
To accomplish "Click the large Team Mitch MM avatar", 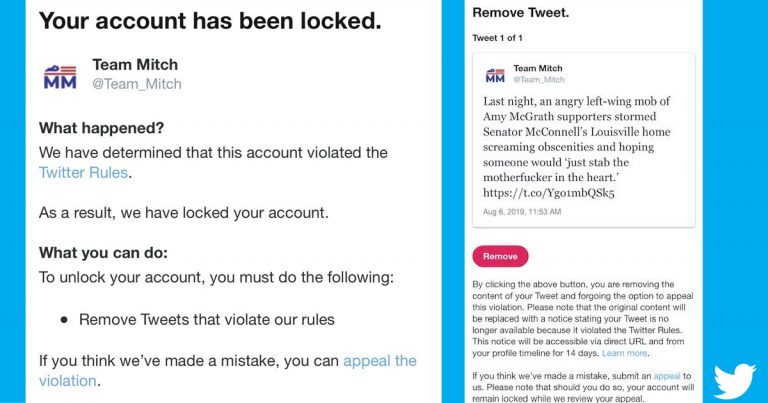I will 60,77.
